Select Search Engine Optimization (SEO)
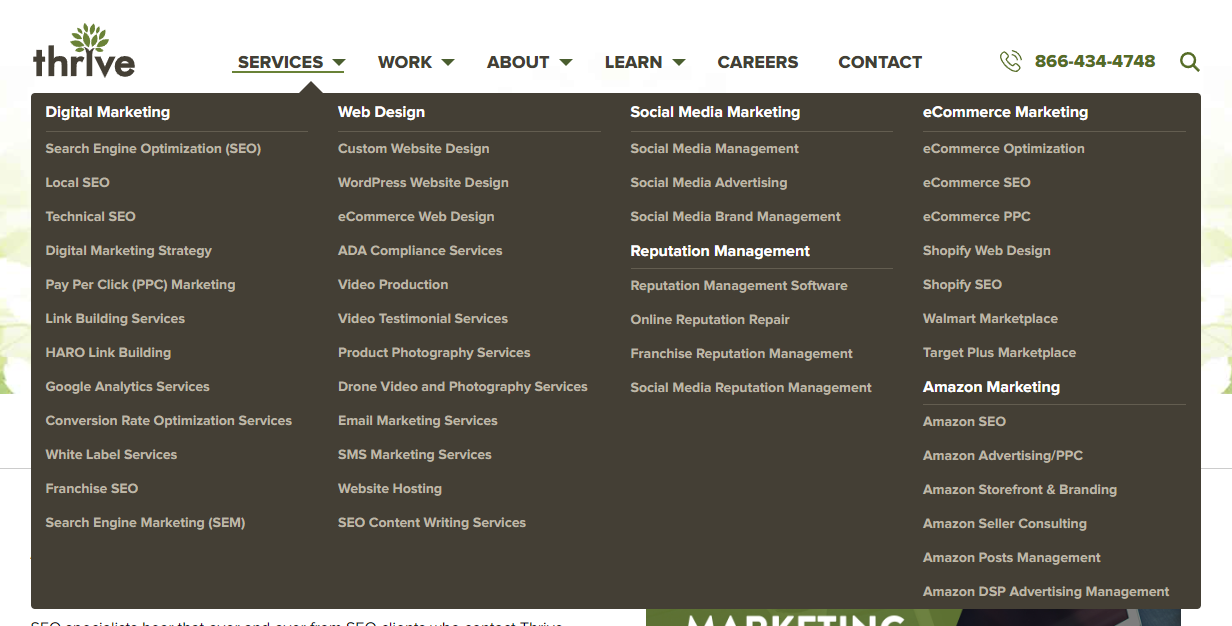Viewport: 1232px width, 626px height. point(153,149)
